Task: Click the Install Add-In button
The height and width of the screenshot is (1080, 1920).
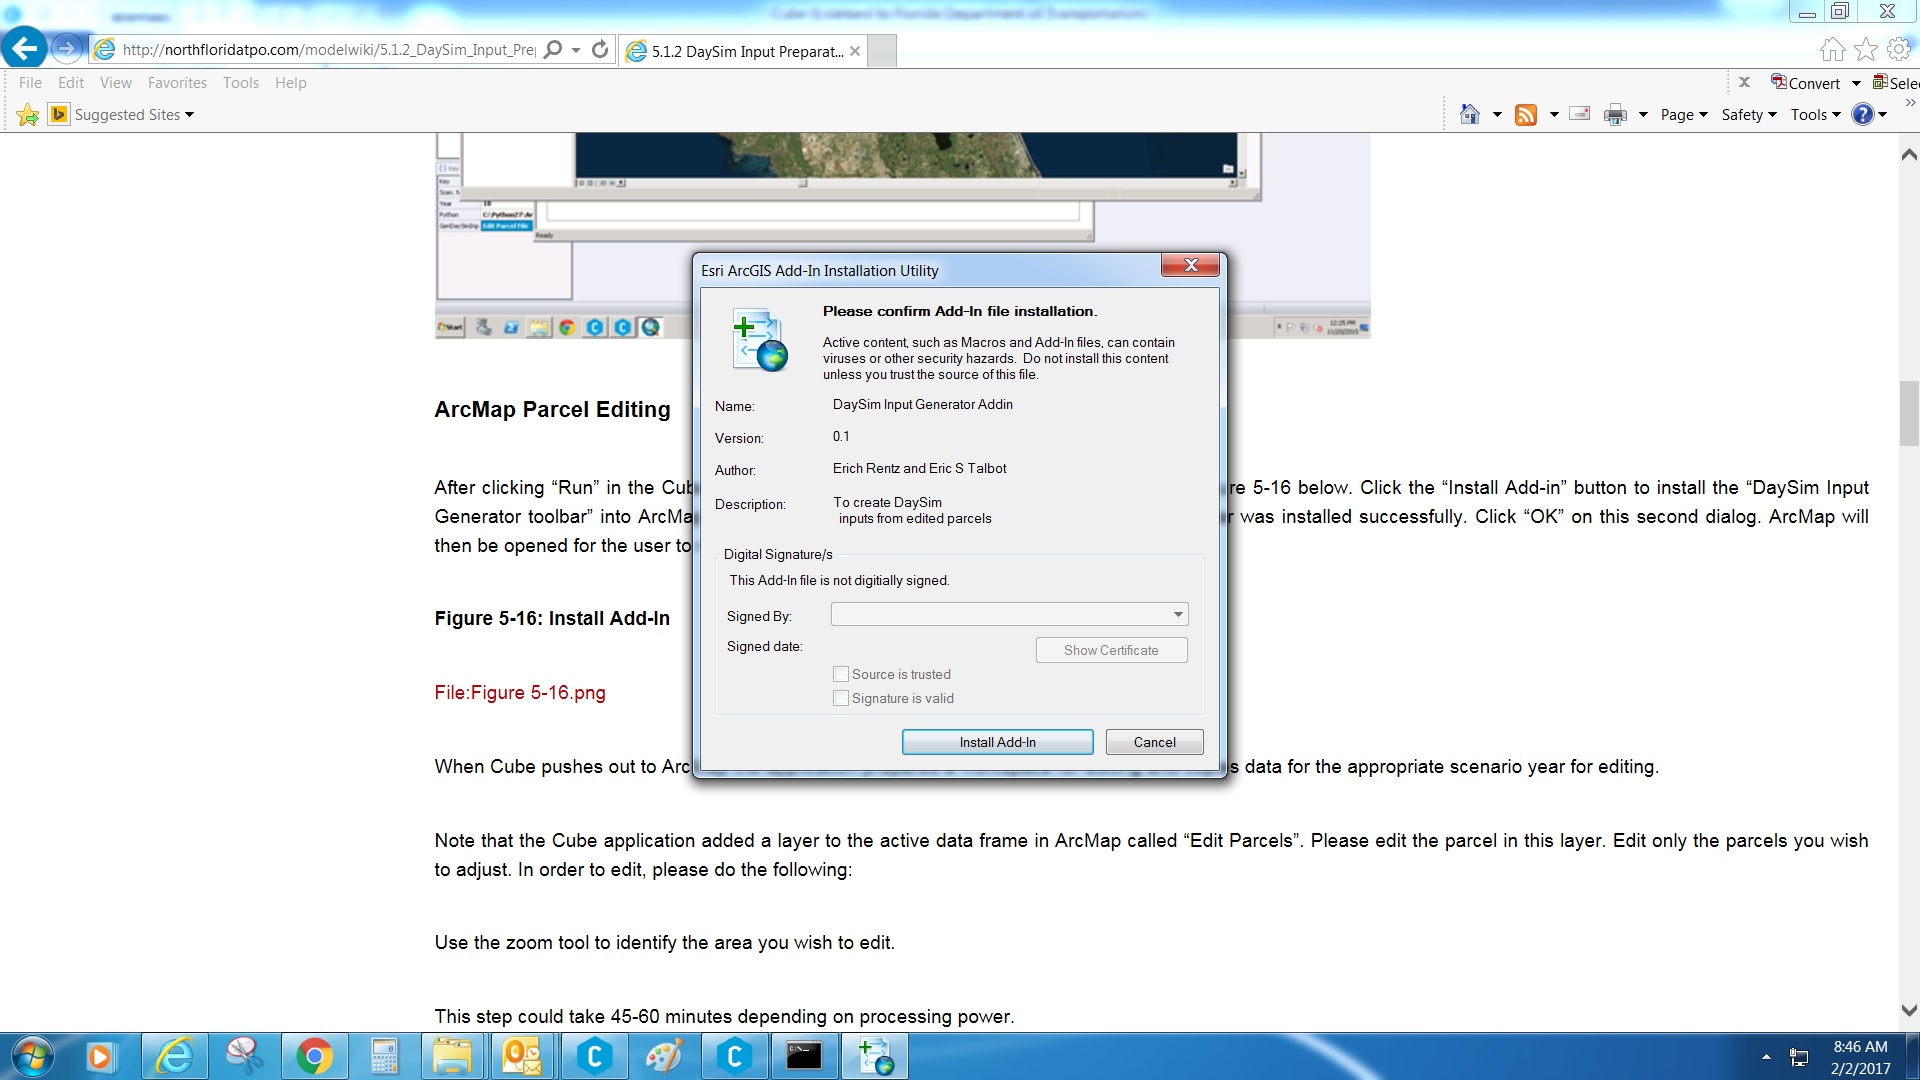Action: pyautogui.click(x=997, y=742)
